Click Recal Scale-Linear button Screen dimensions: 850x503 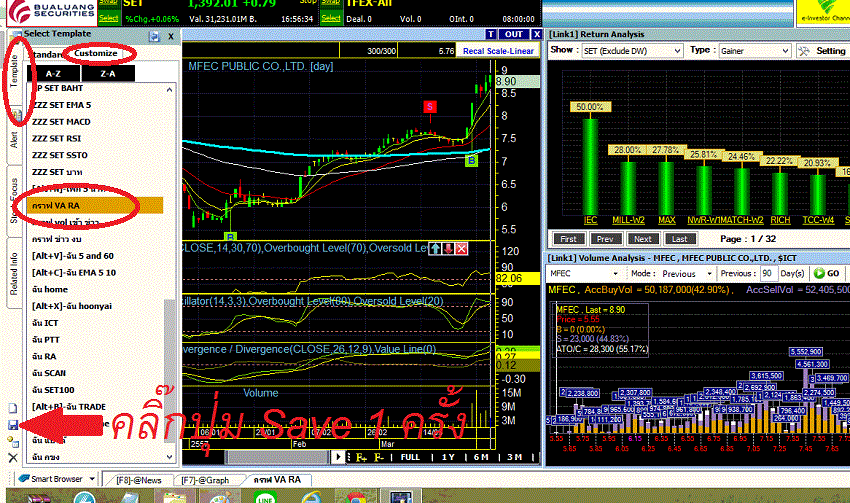click(498, 51)
